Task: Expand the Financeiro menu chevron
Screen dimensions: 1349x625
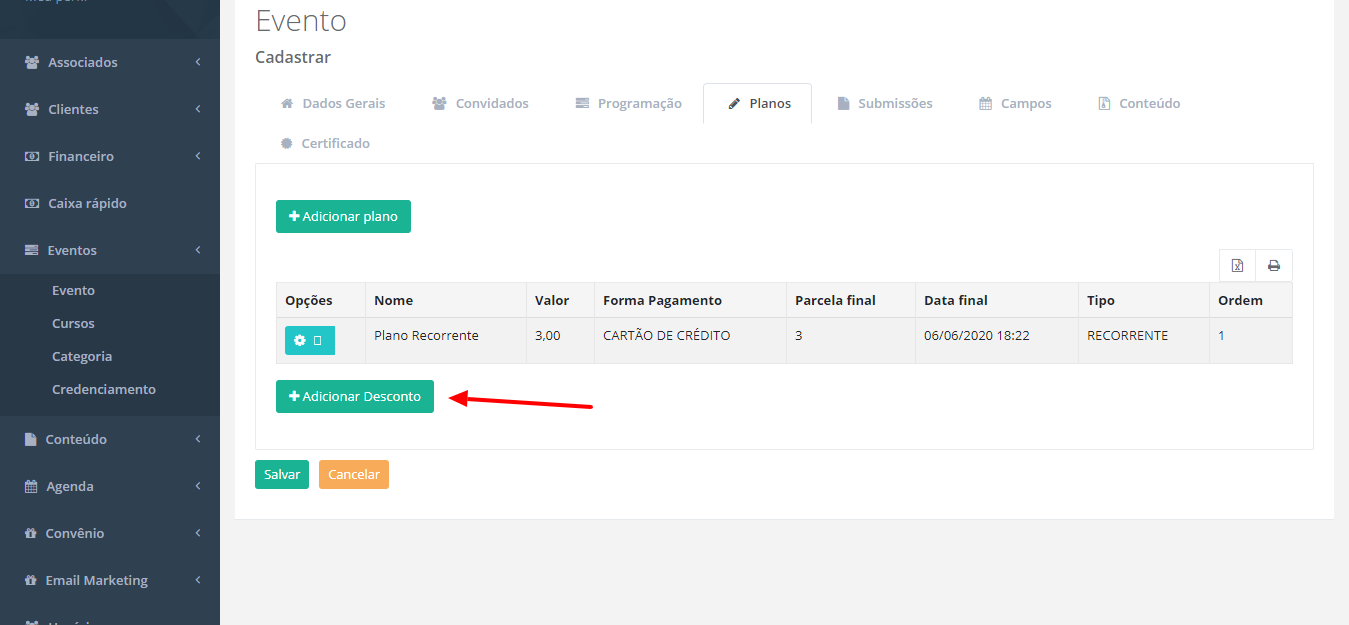Action: pos(198,156)
